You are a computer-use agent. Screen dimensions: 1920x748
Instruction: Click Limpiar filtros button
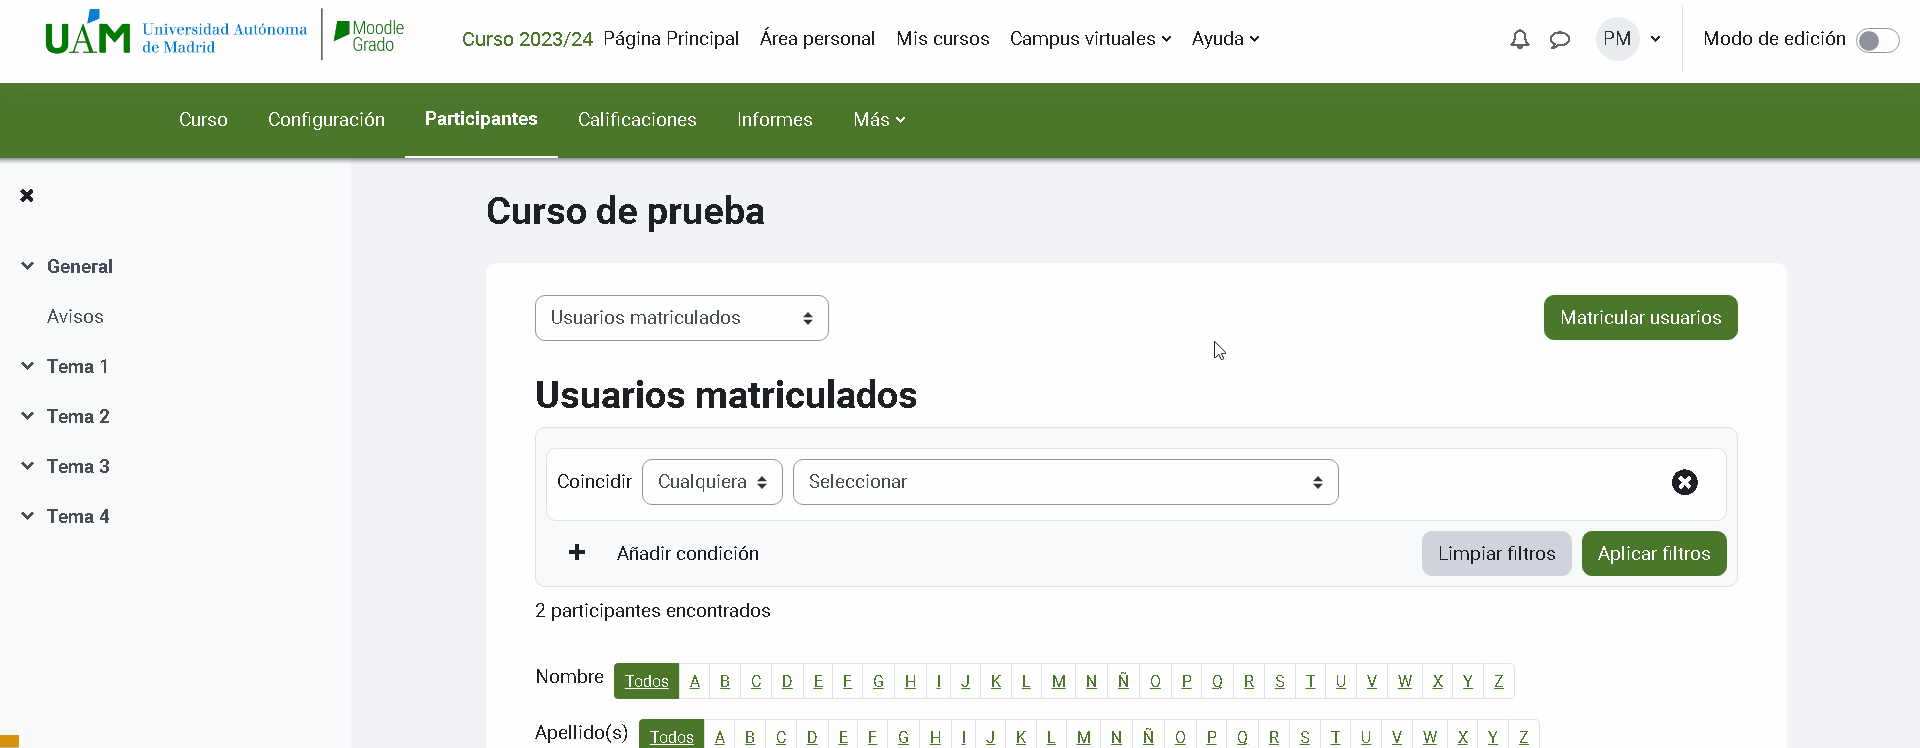point(1496,553)
